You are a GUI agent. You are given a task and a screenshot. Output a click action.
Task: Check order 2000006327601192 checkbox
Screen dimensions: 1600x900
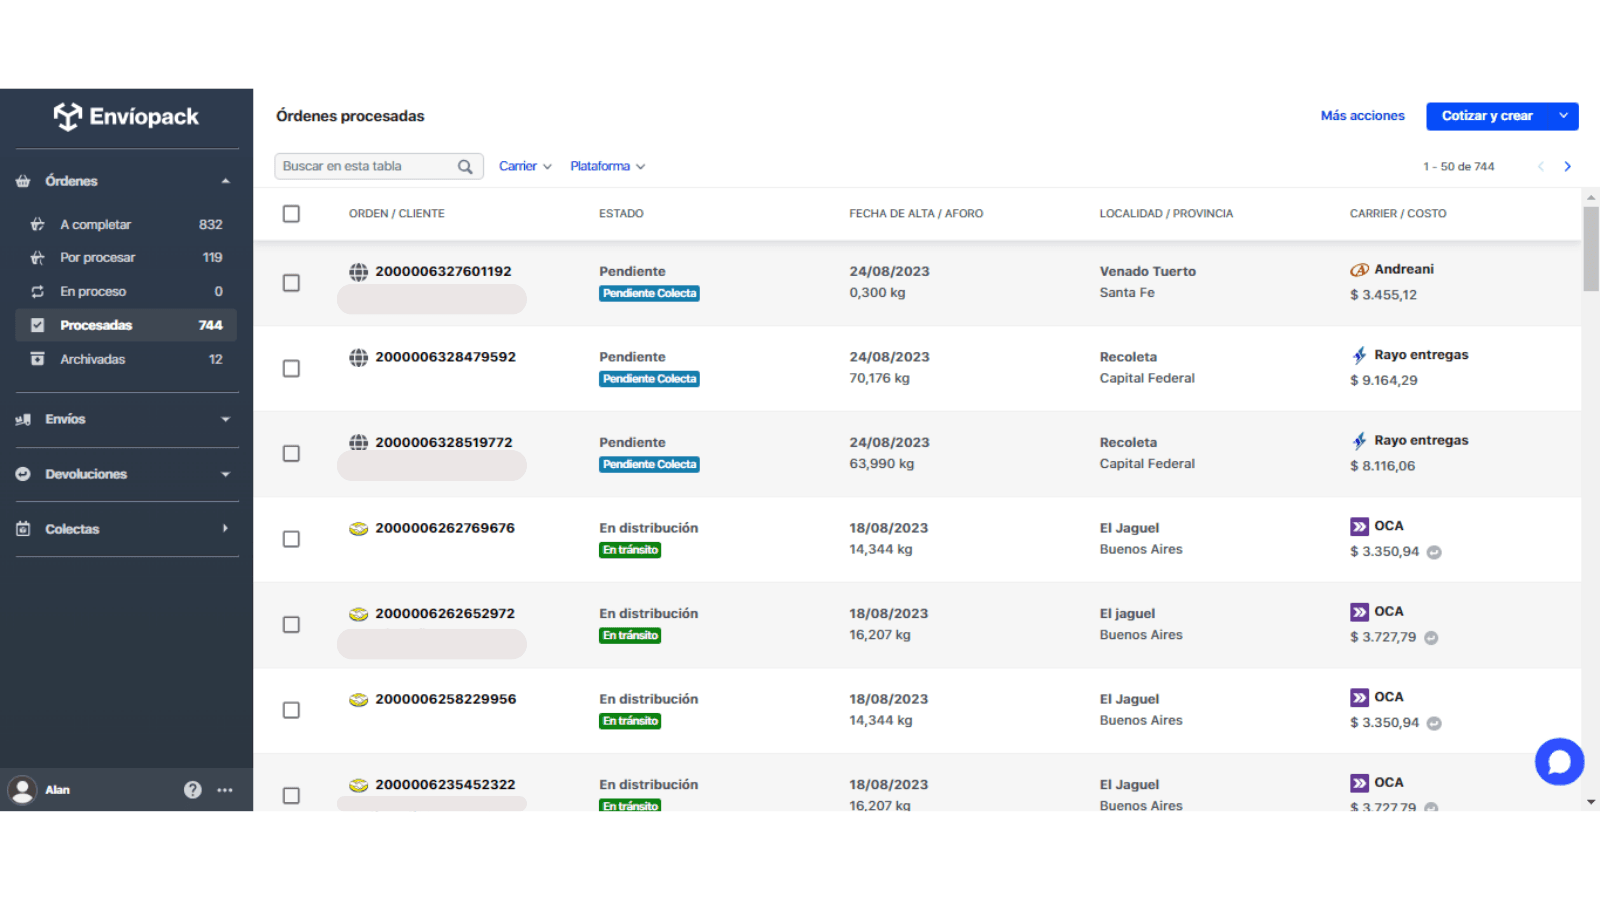[x=291, y=283]
